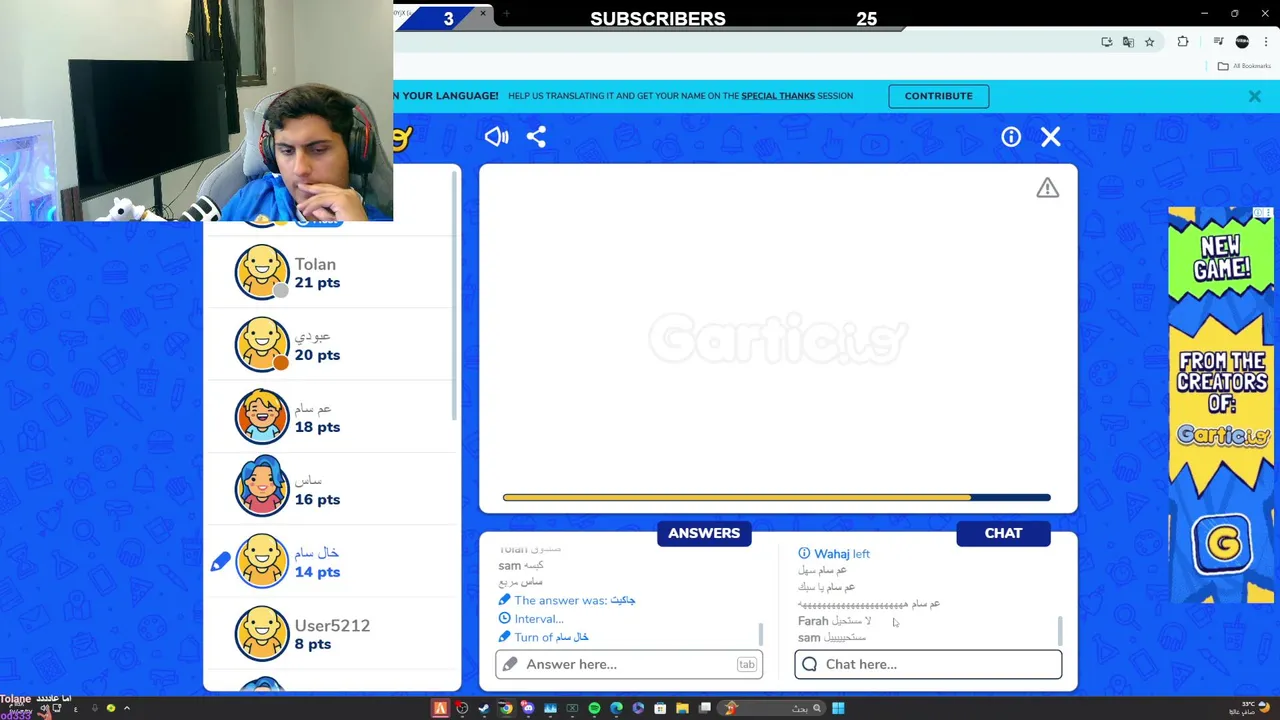Click '16 pts' score under ساس
Image resolution: width=1280 pixels, height=720 pixels.
click(317, 500)
